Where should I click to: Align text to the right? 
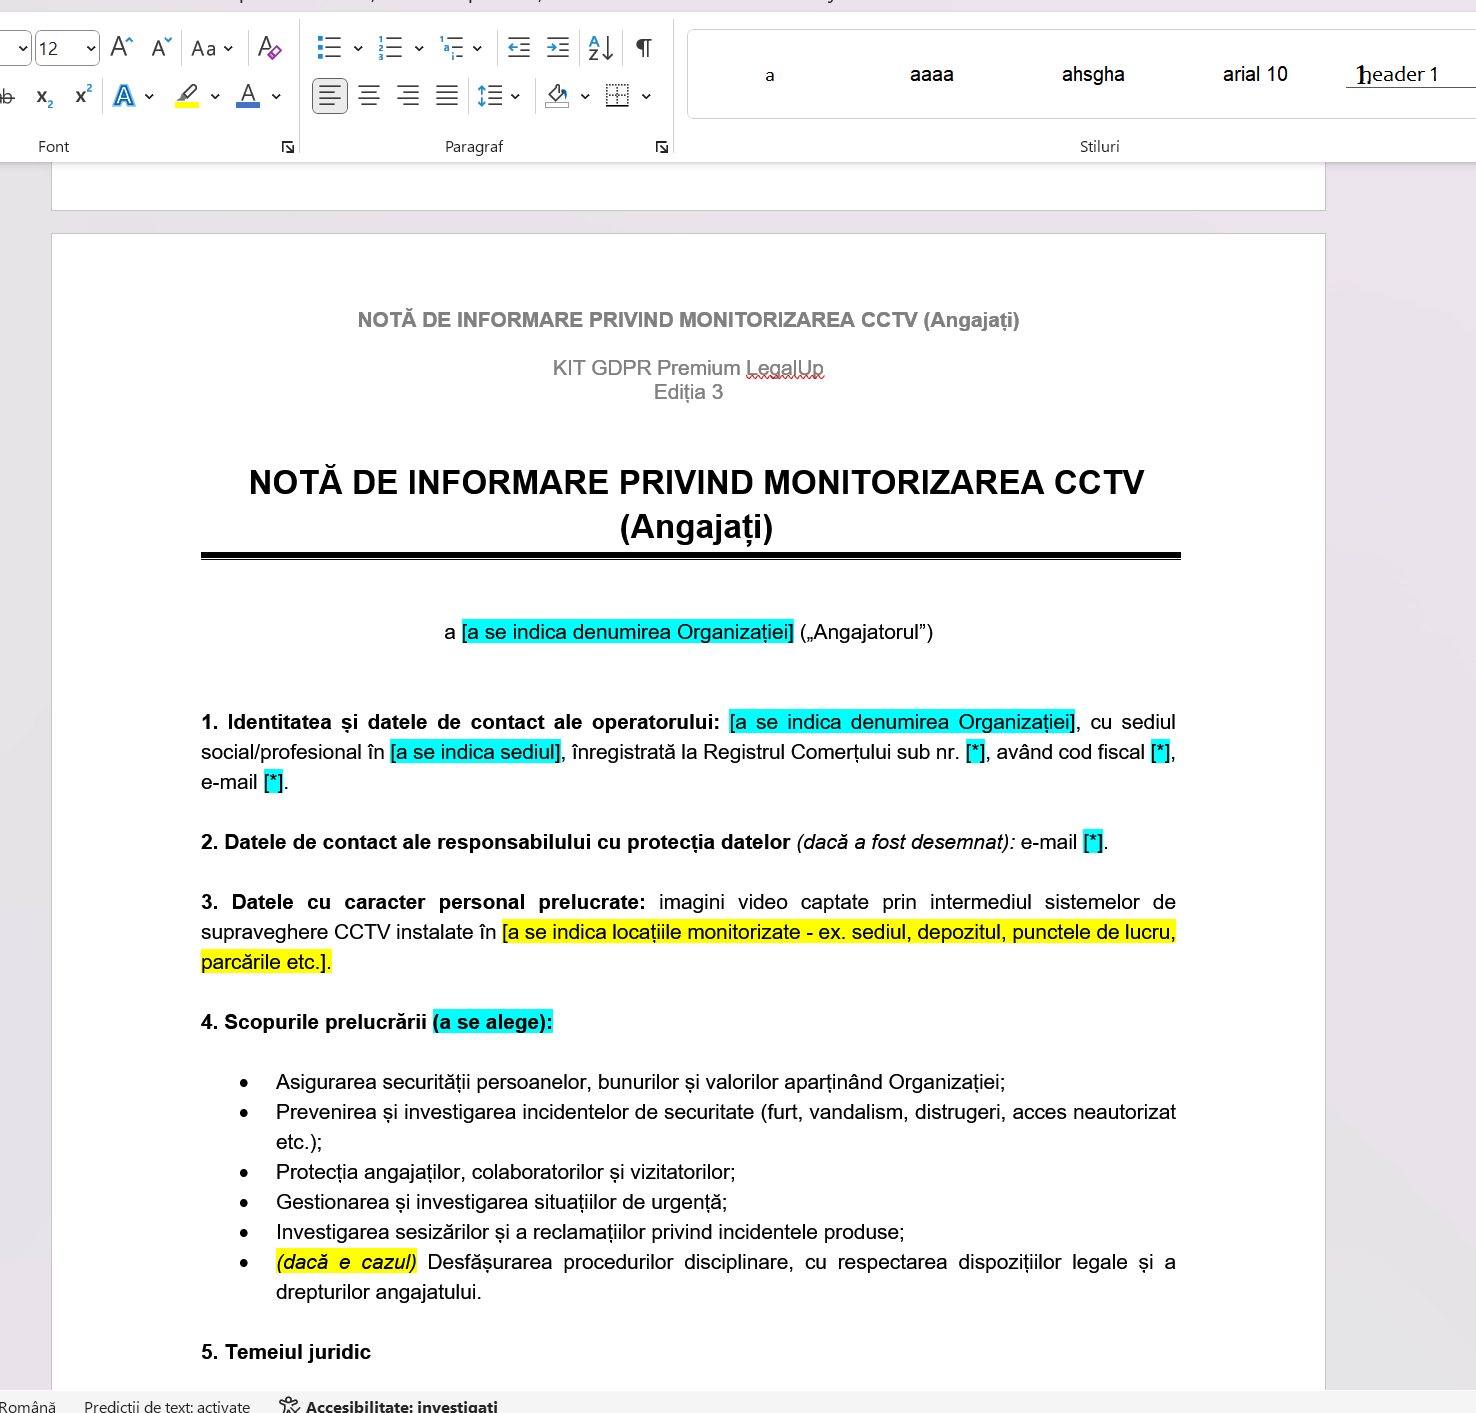[408, 96]
